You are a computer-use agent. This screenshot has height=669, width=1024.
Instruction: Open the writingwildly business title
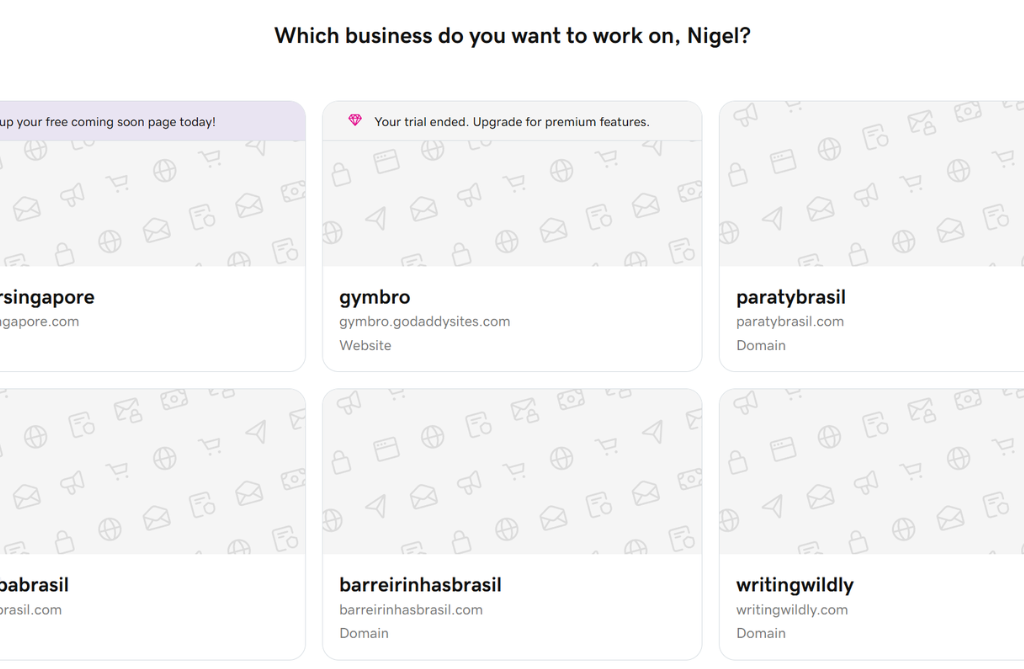795,585
